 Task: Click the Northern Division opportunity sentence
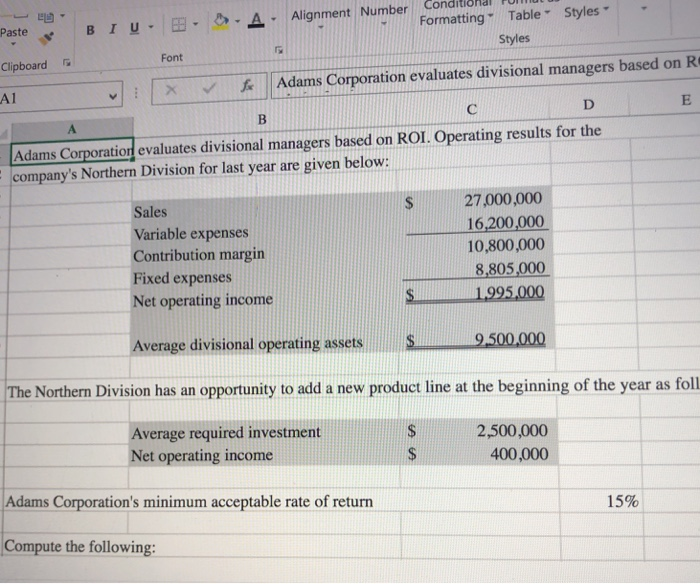(353, 388)
